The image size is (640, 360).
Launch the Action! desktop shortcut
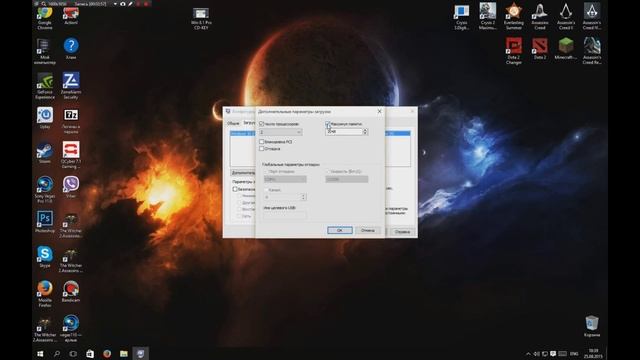71,15
